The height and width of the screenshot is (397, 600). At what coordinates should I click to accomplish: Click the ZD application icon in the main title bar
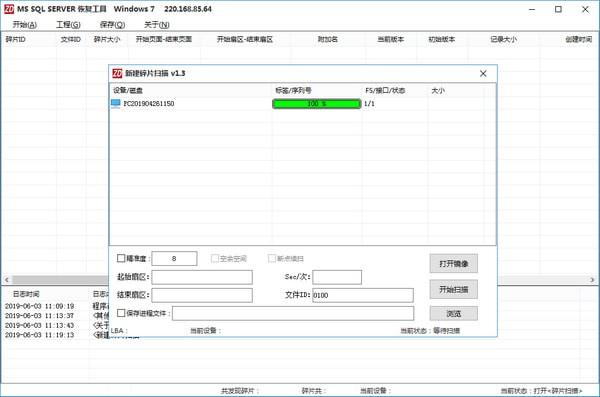9,9
